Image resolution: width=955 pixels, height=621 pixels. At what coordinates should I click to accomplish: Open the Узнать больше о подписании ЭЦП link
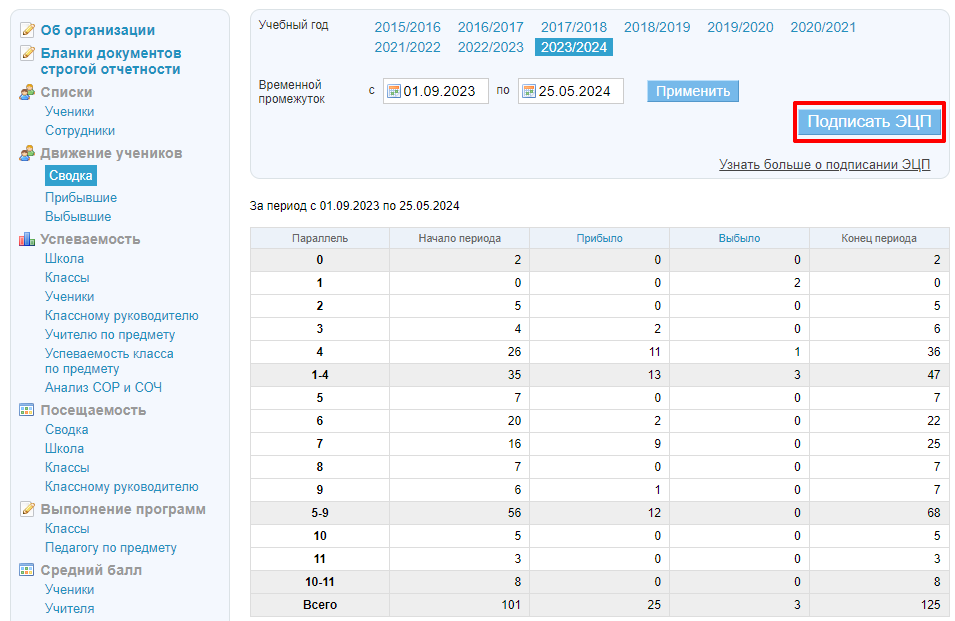pyautogui.click(x=824, y=165)
